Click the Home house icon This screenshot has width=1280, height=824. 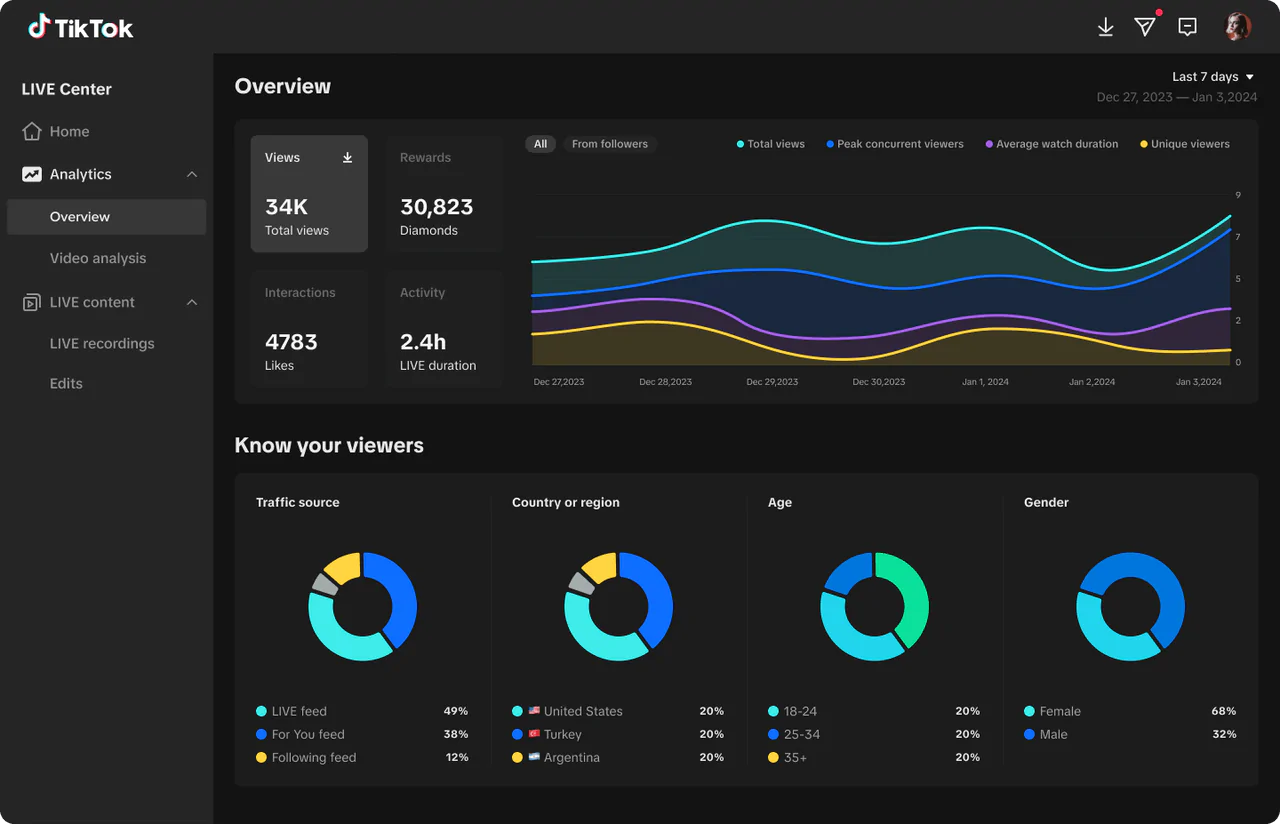click(32, 131)
